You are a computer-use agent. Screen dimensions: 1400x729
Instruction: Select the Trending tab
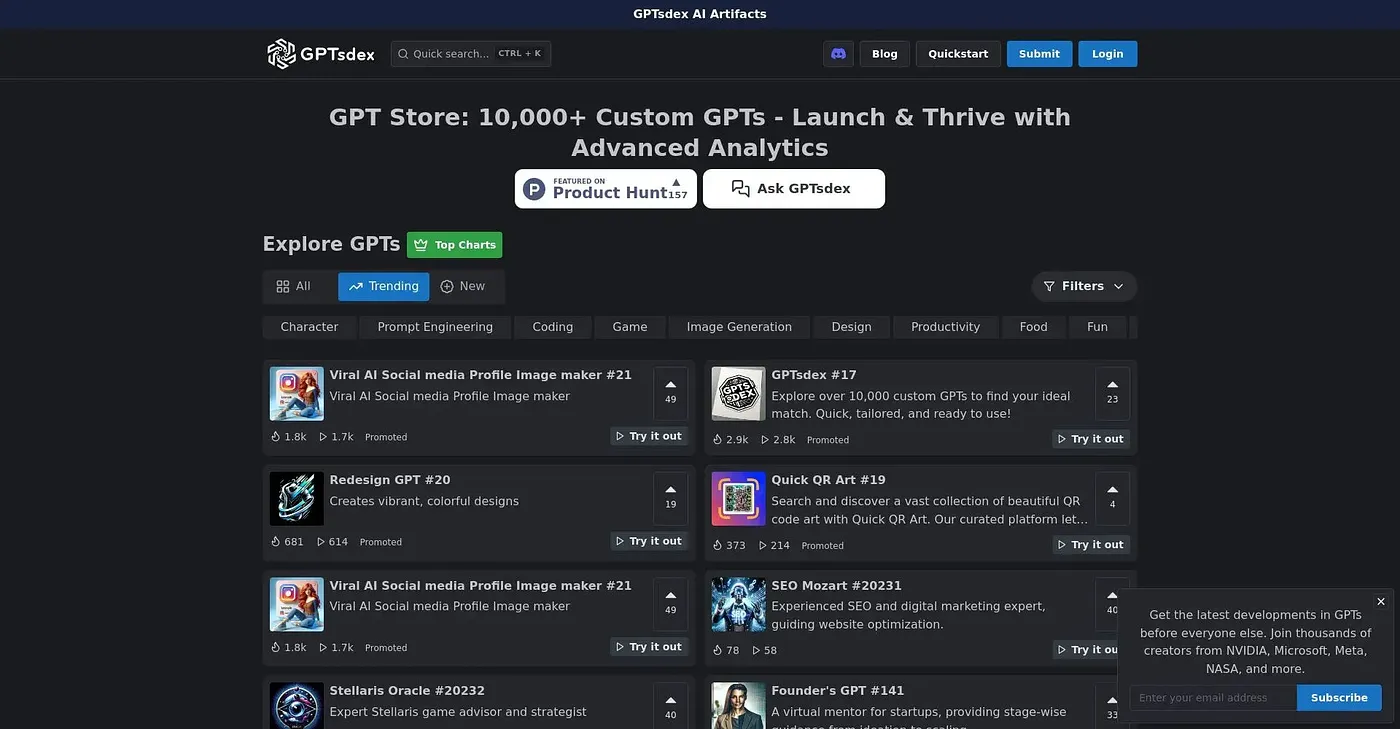tap(384, 287)
